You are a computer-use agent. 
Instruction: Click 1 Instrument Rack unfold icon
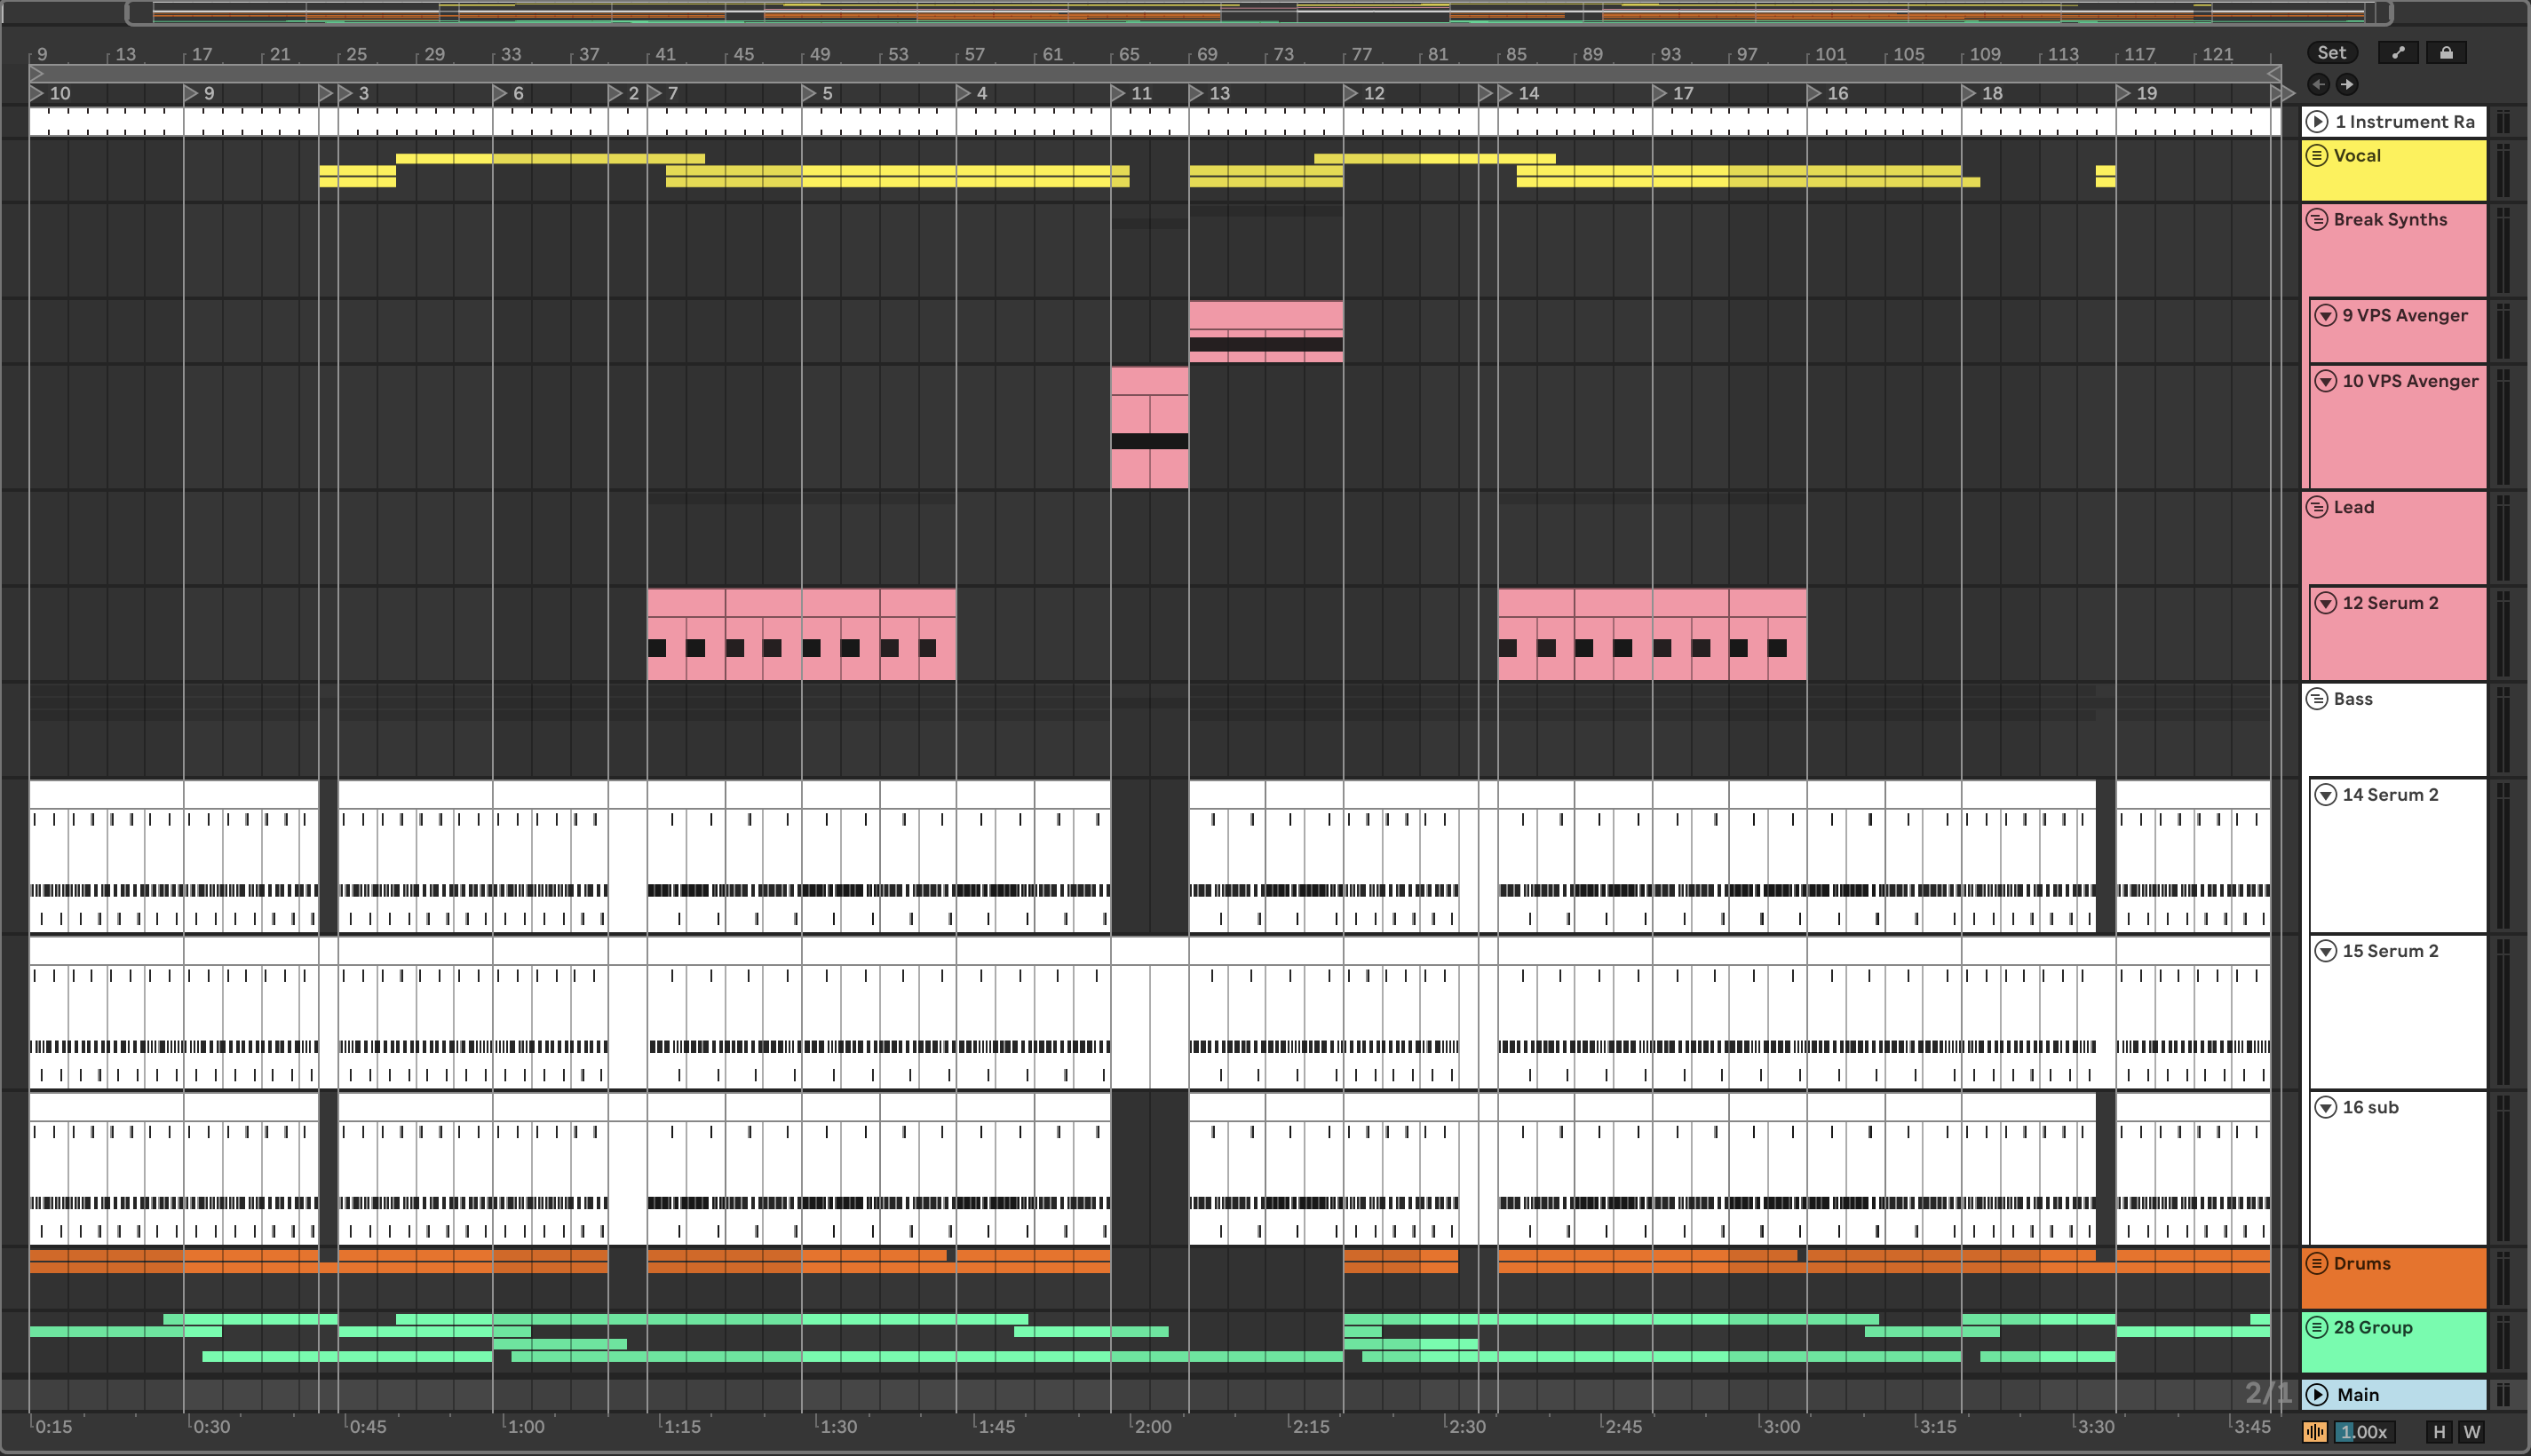tap(2317, 122)
